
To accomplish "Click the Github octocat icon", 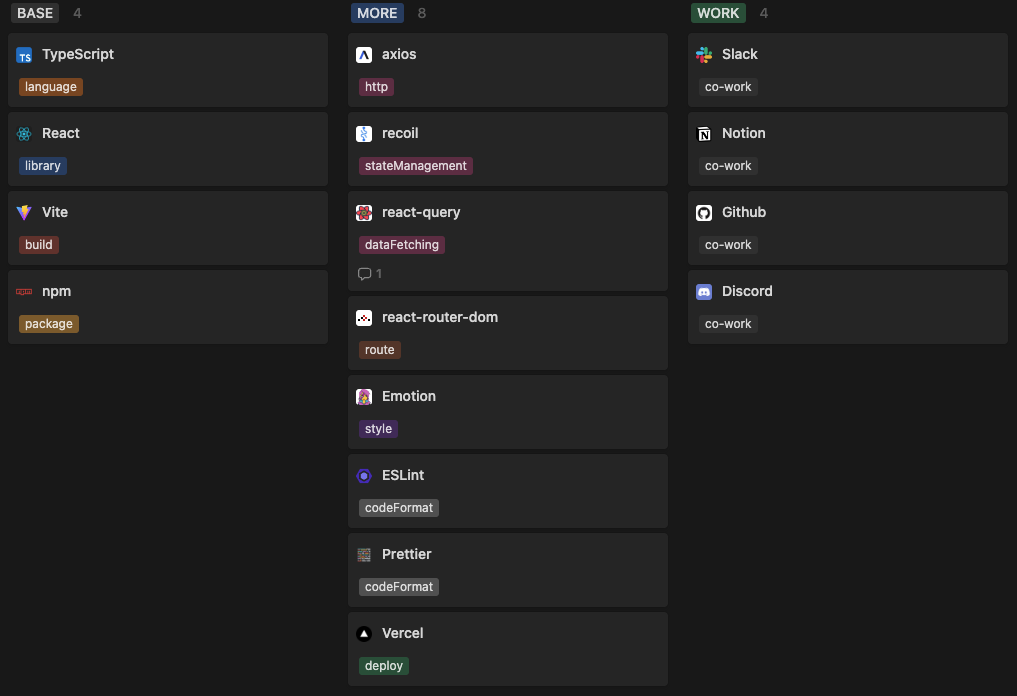I will (704, 213).
